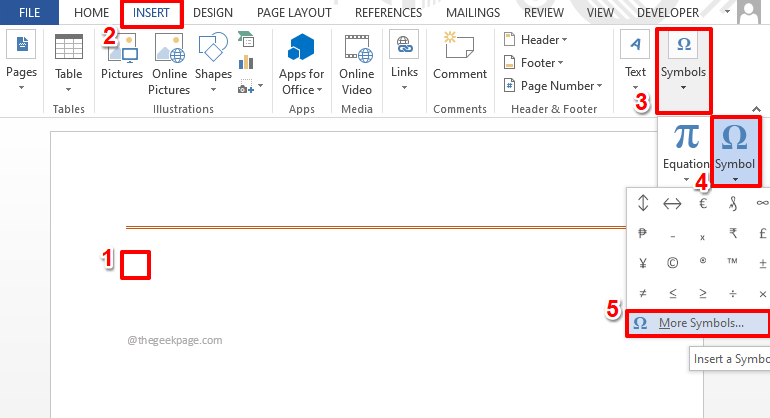The image size is (770, 418).
Task: Add a new Comment
Action: (460, 56)
